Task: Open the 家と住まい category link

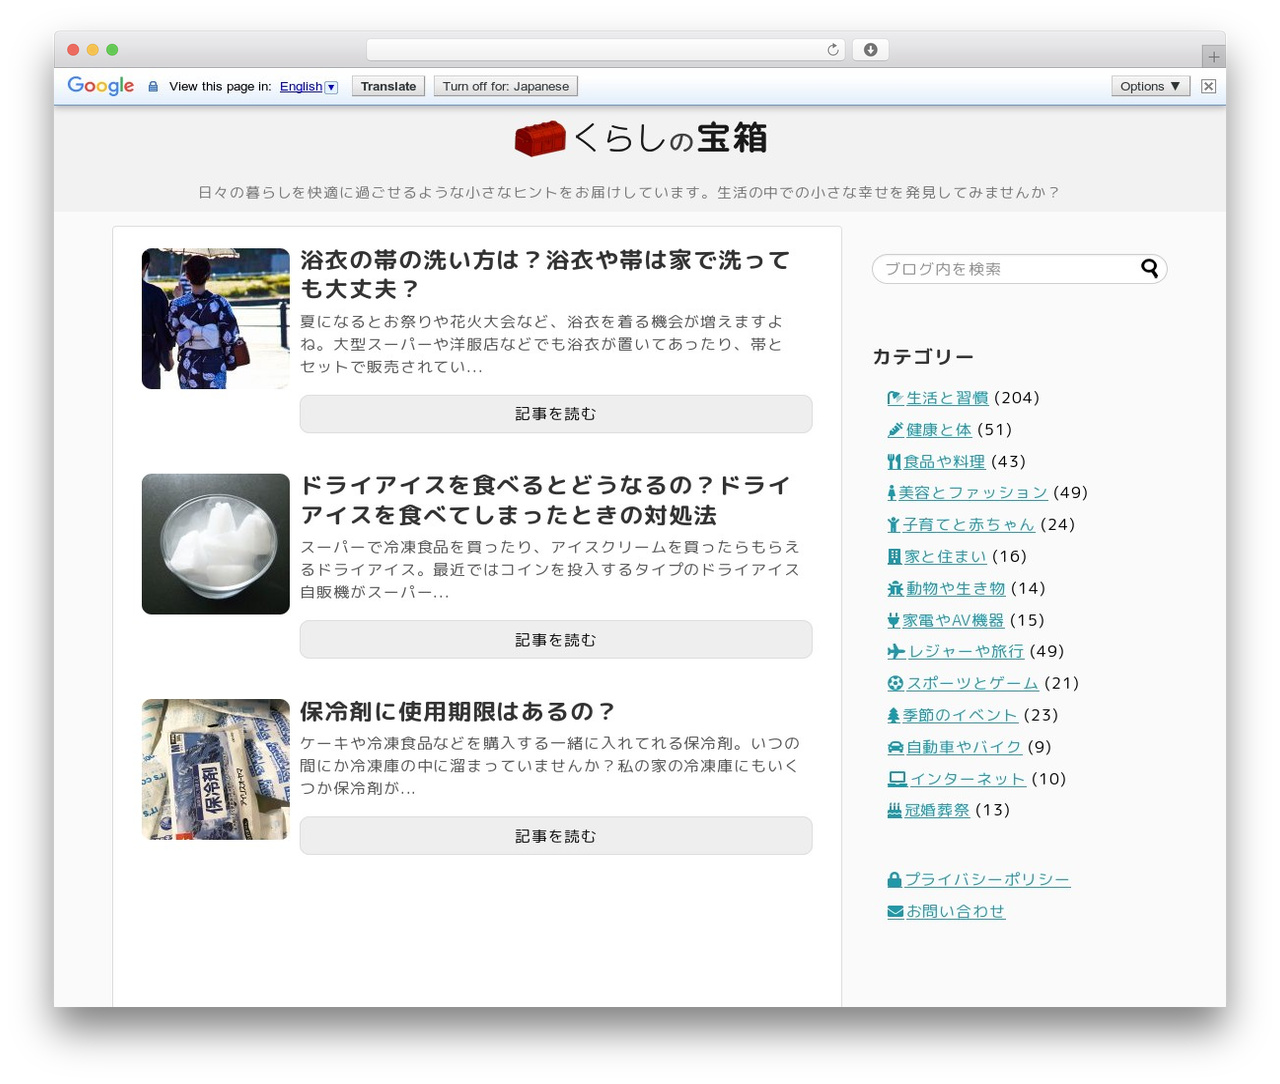Action: 945,557
